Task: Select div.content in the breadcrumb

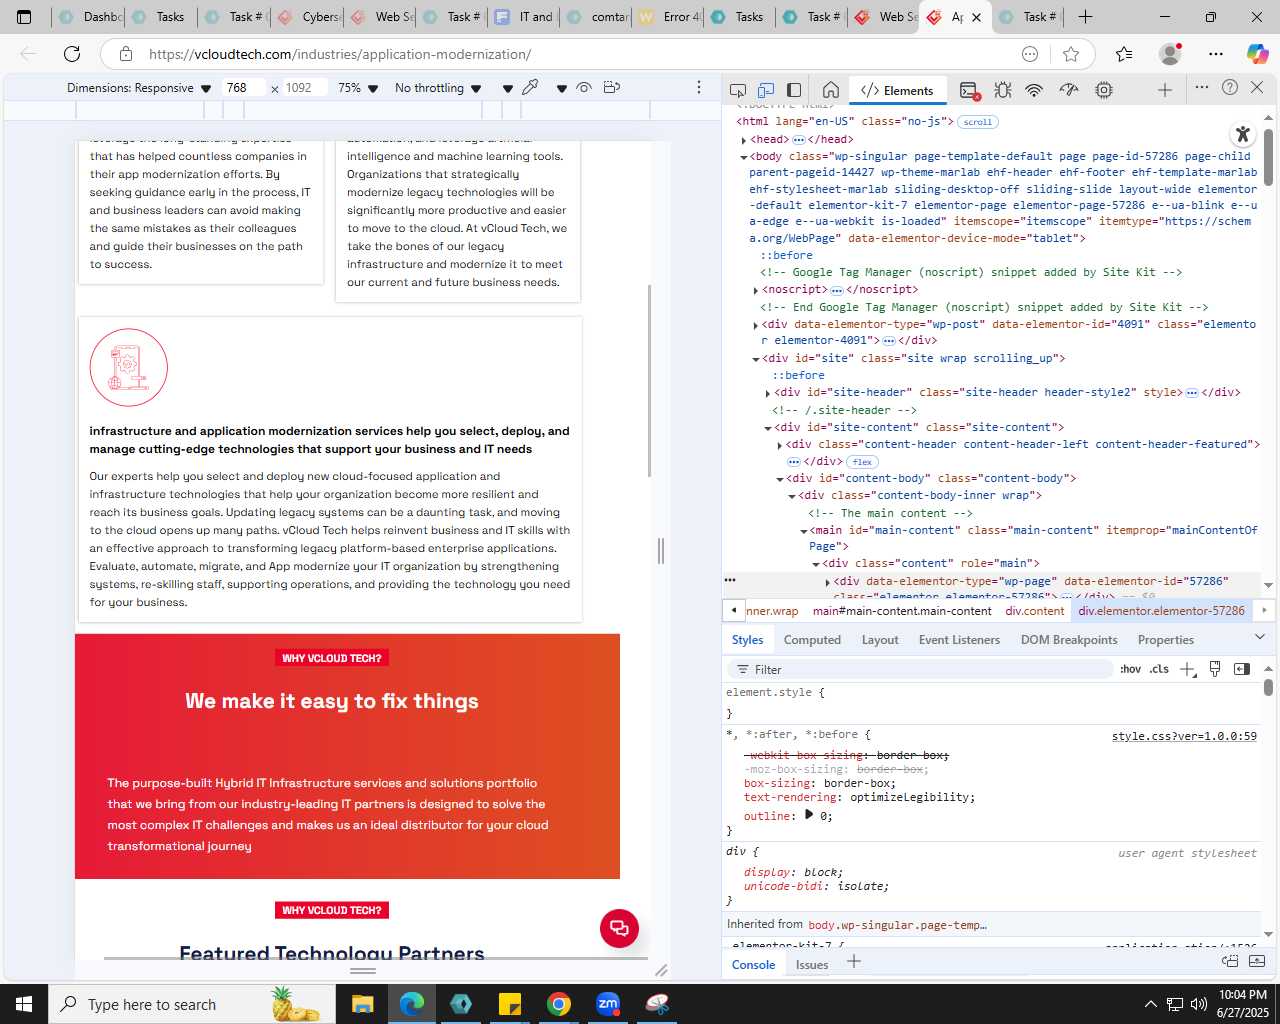Action: pyautogui.click(x=1035, y=611)
